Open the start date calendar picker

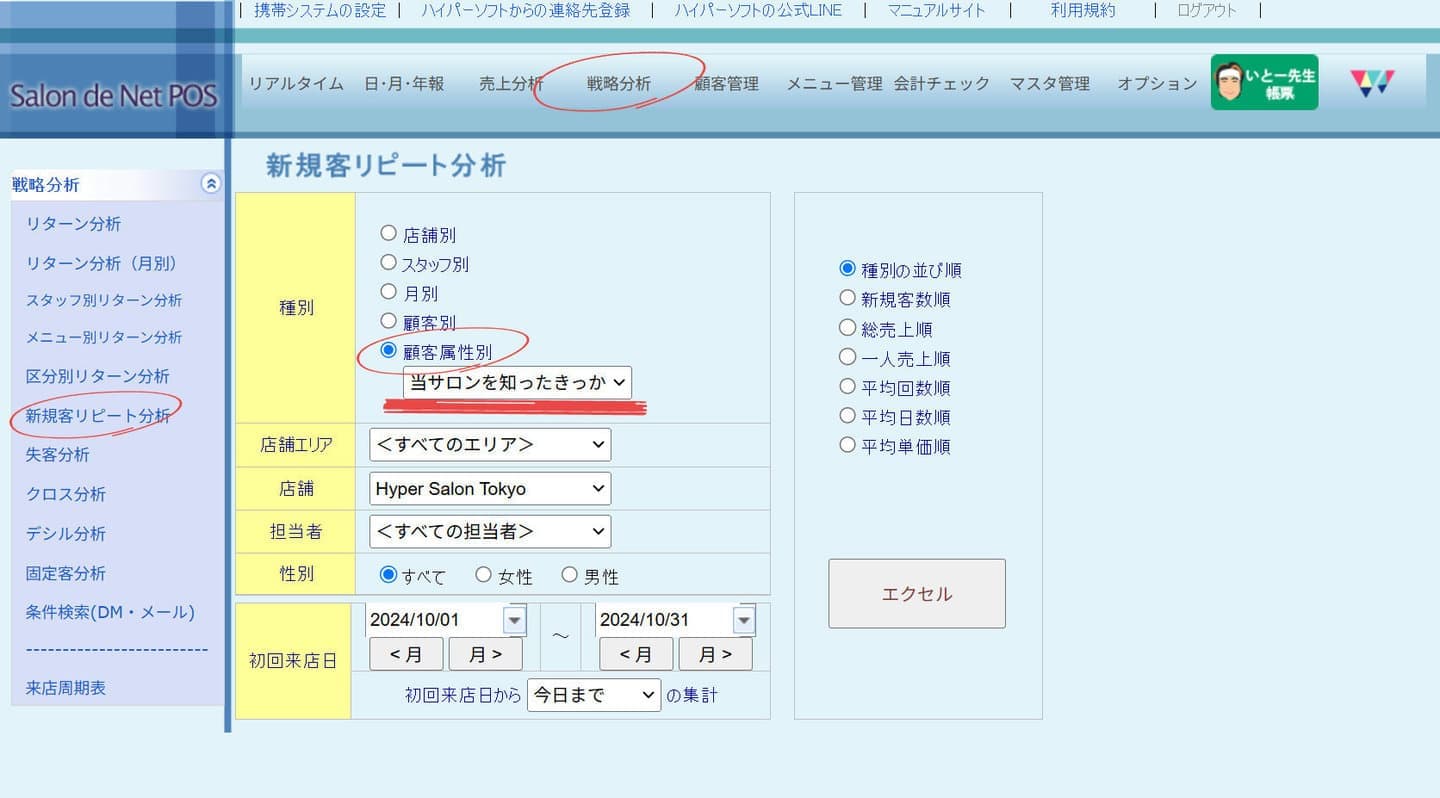click(514, 620)
